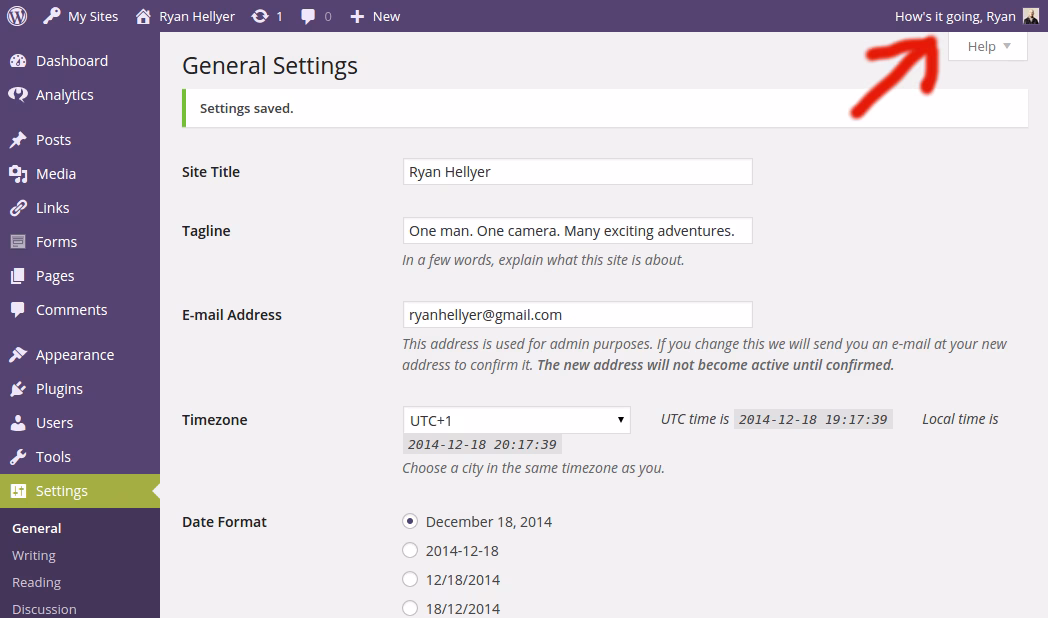Image resolution: width=1048 pixels, height=618 pixels.
Task: Click the New content button in admin bar
Action: click(x=375, y=16)
